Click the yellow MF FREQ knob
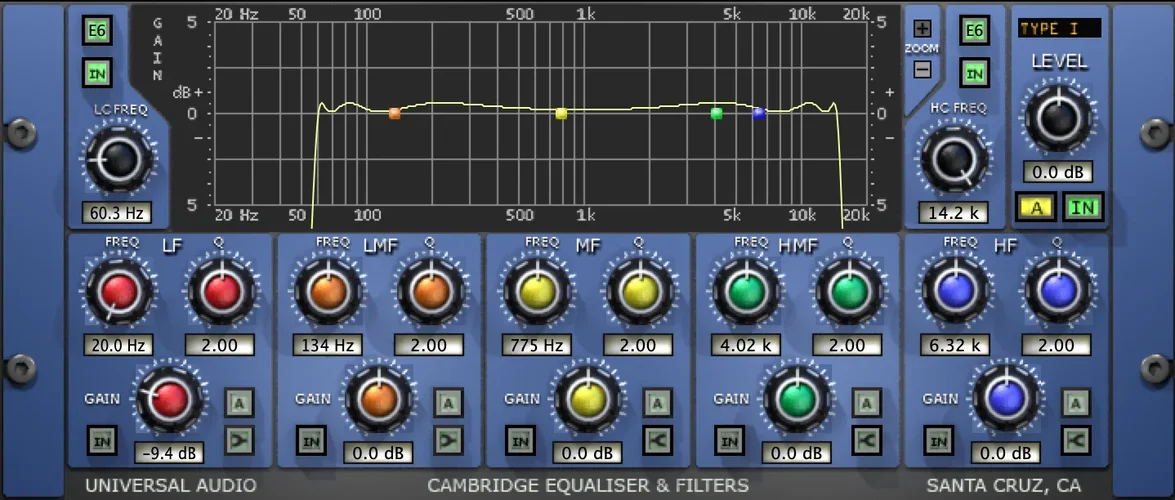The width and height of the screenshot is (1175, 500). (538, 292)
